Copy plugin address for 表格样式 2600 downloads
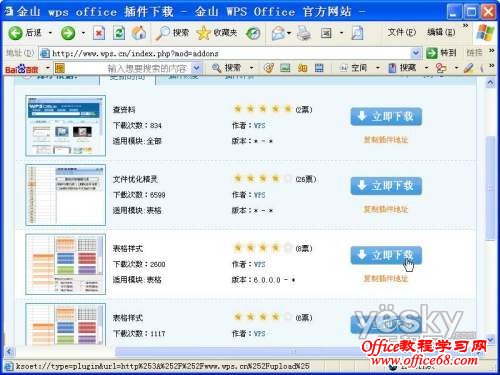 point(386,279)
